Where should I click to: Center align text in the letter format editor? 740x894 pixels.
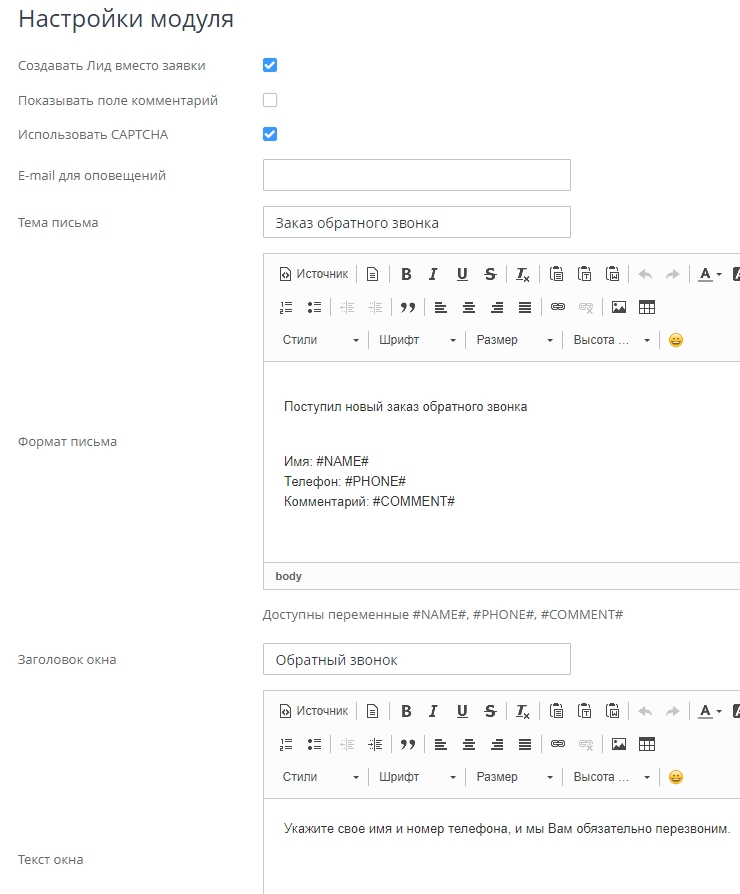coord(468,307)
